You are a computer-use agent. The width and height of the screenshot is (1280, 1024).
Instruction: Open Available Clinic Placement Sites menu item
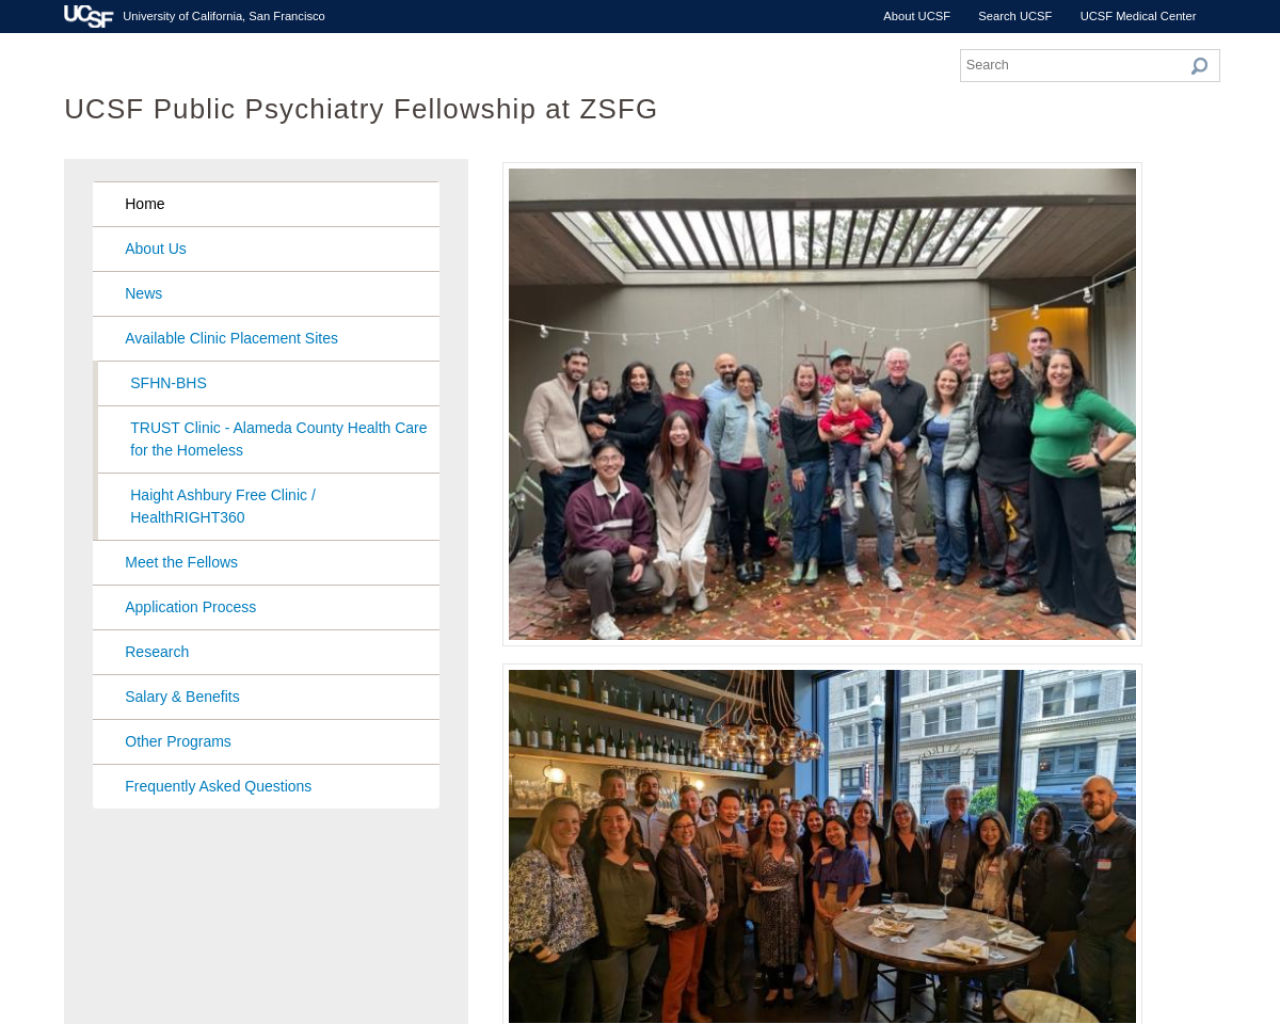[266, 339]
